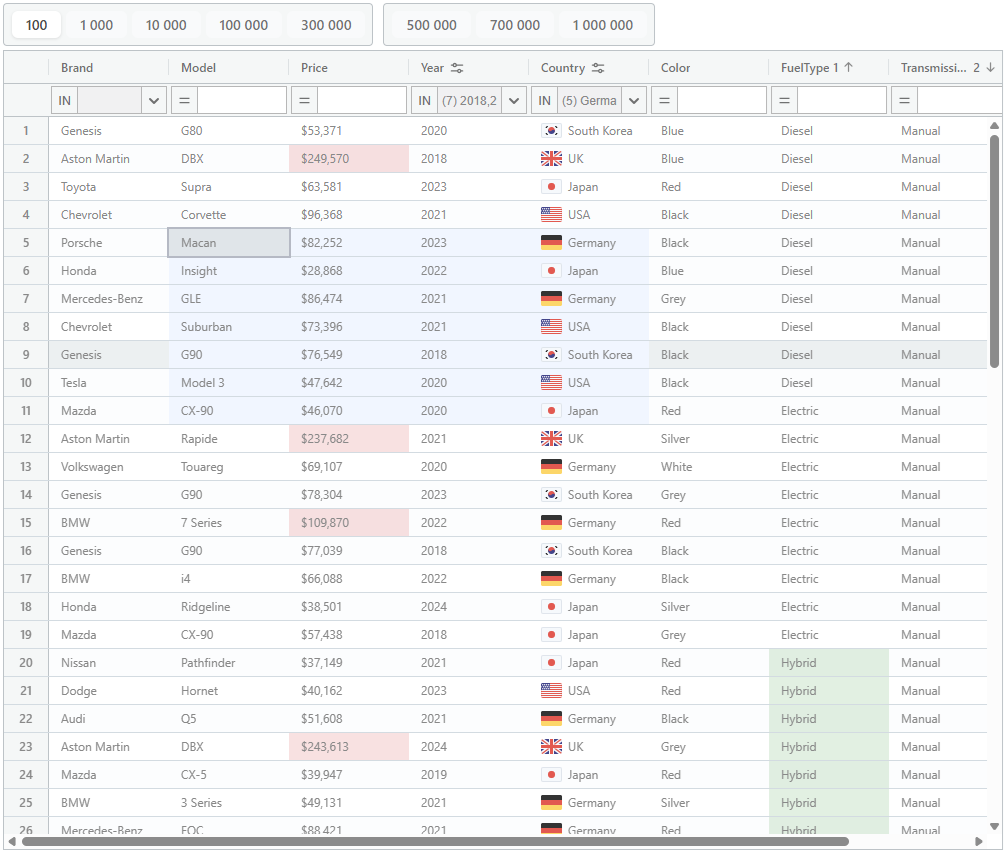The image size is (1004, 850).
Task: Click the Corvette model cell
Action: tap(229, 215)
